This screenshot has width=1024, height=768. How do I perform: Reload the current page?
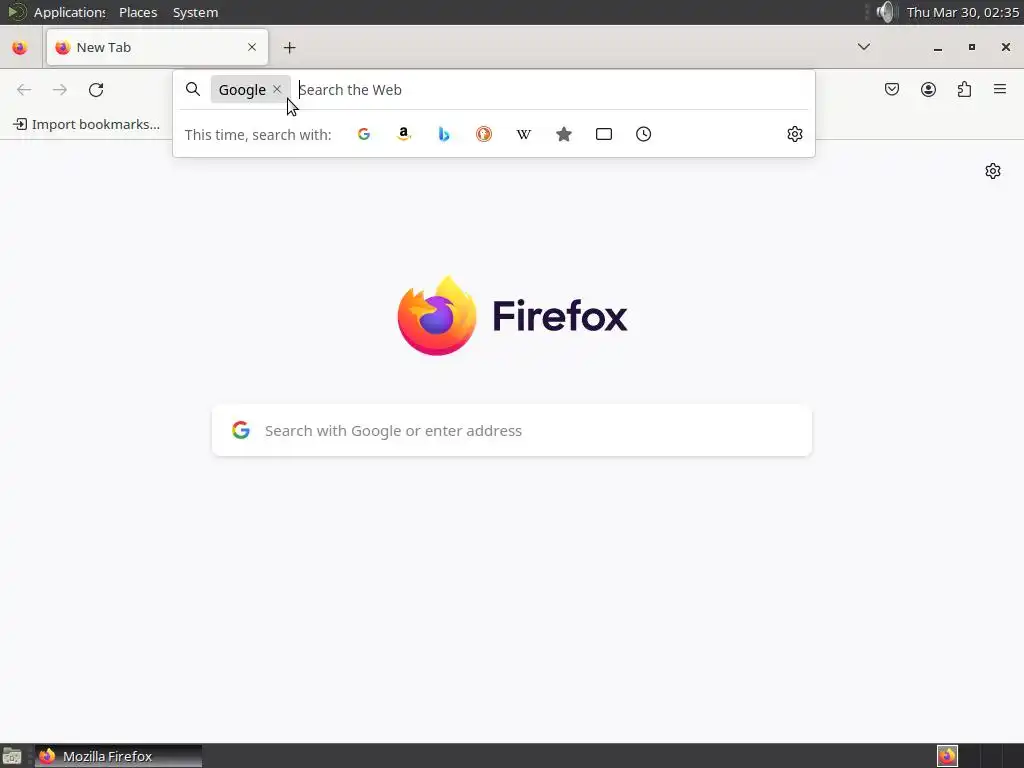point(96,89)
